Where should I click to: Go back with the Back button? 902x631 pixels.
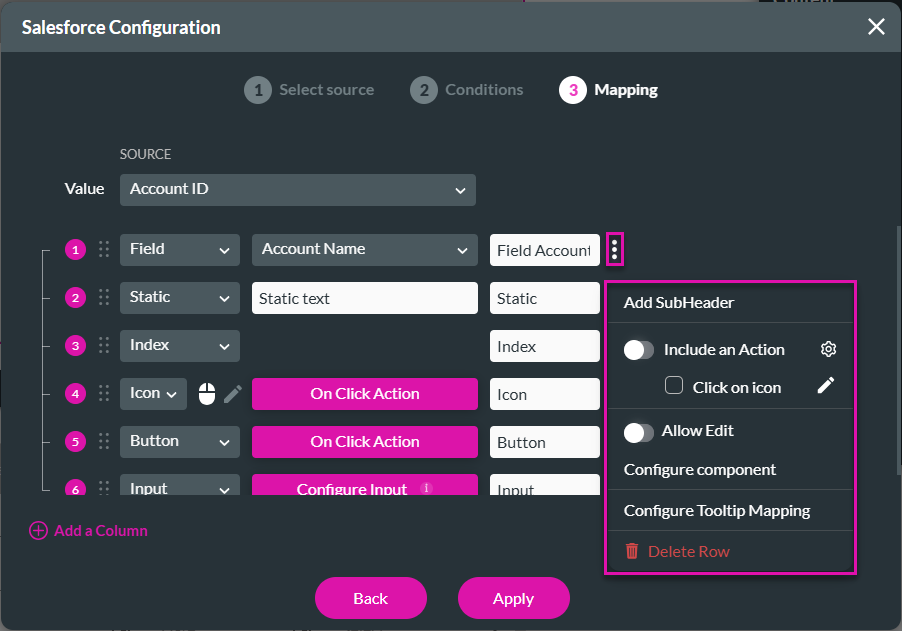pos(370,598)
